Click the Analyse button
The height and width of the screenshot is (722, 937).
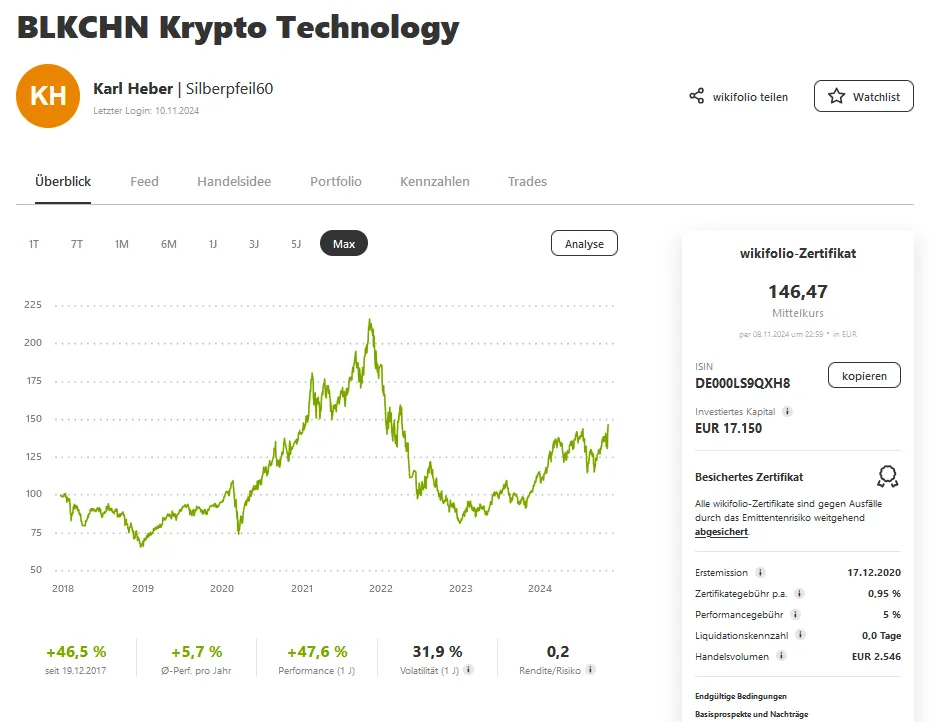(x=584, y=243)
